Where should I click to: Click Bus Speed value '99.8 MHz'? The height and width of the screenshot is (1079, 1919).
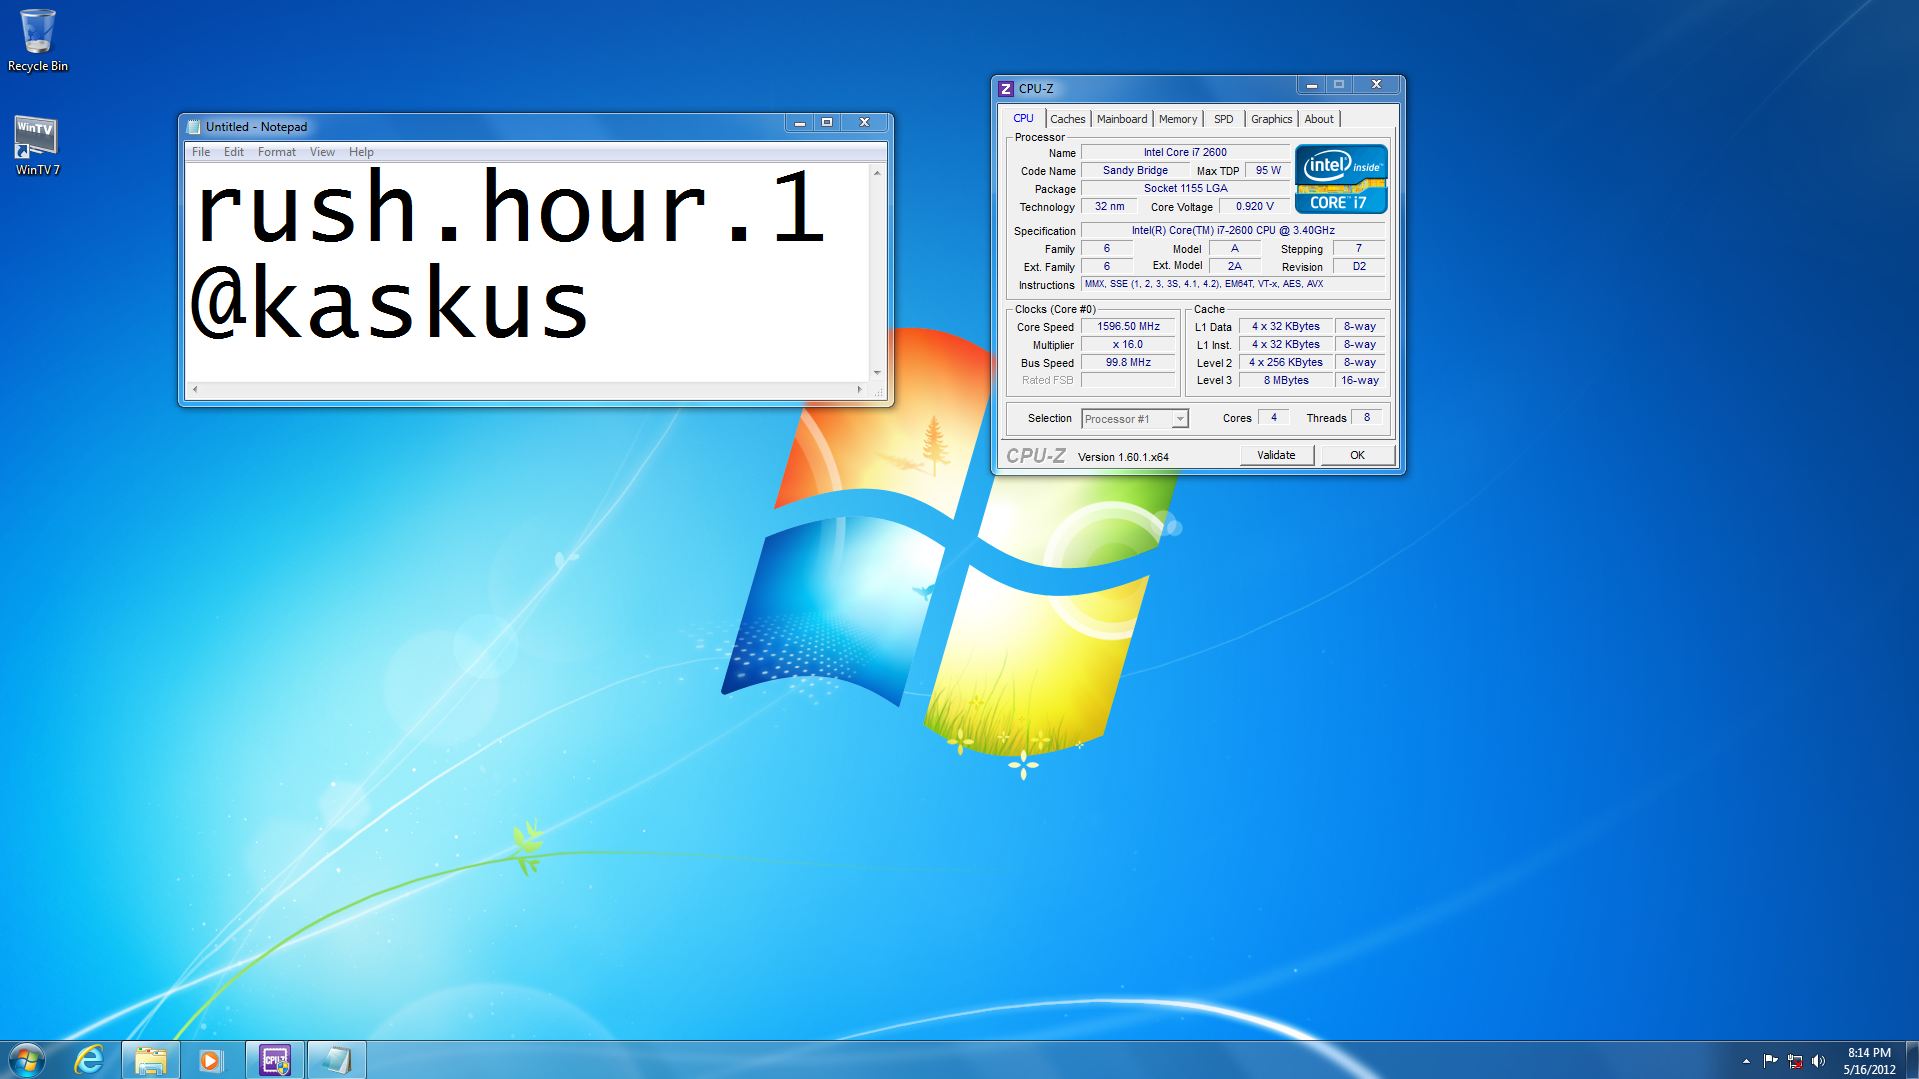(x=1128, y=362)
